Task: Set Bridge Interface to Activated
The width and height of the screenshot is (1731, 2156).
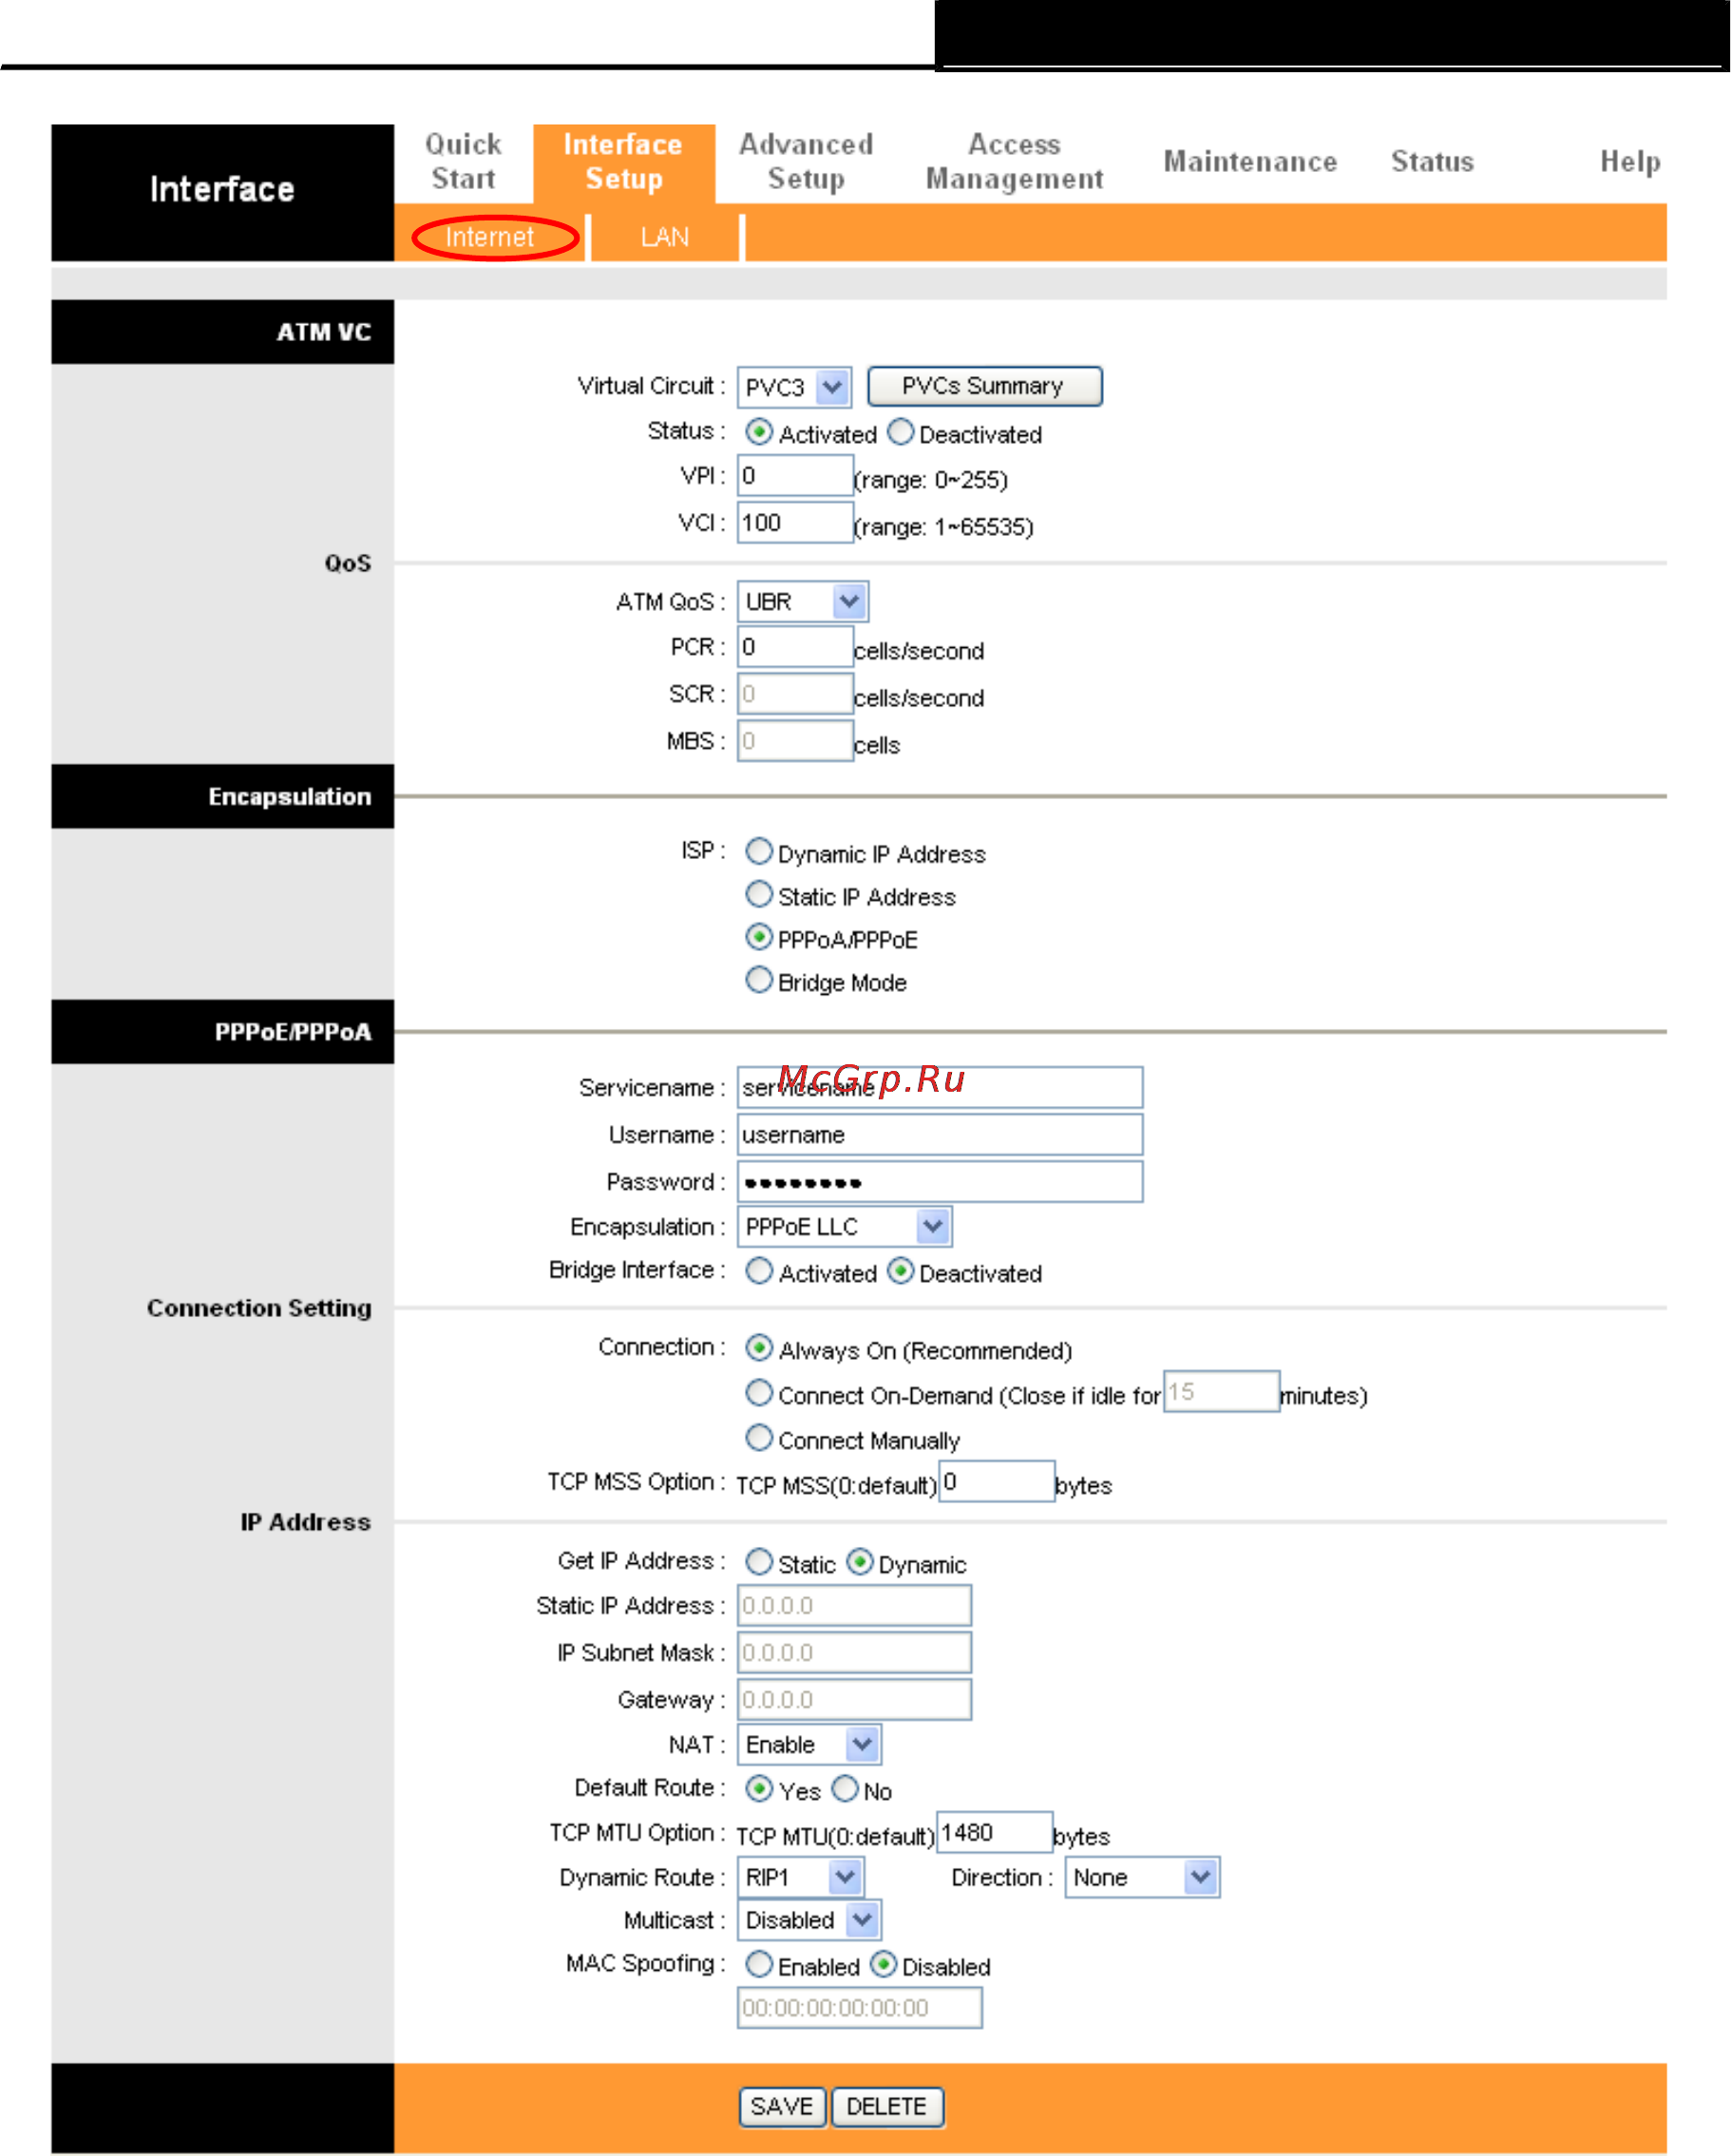Action: [759, 1271]
